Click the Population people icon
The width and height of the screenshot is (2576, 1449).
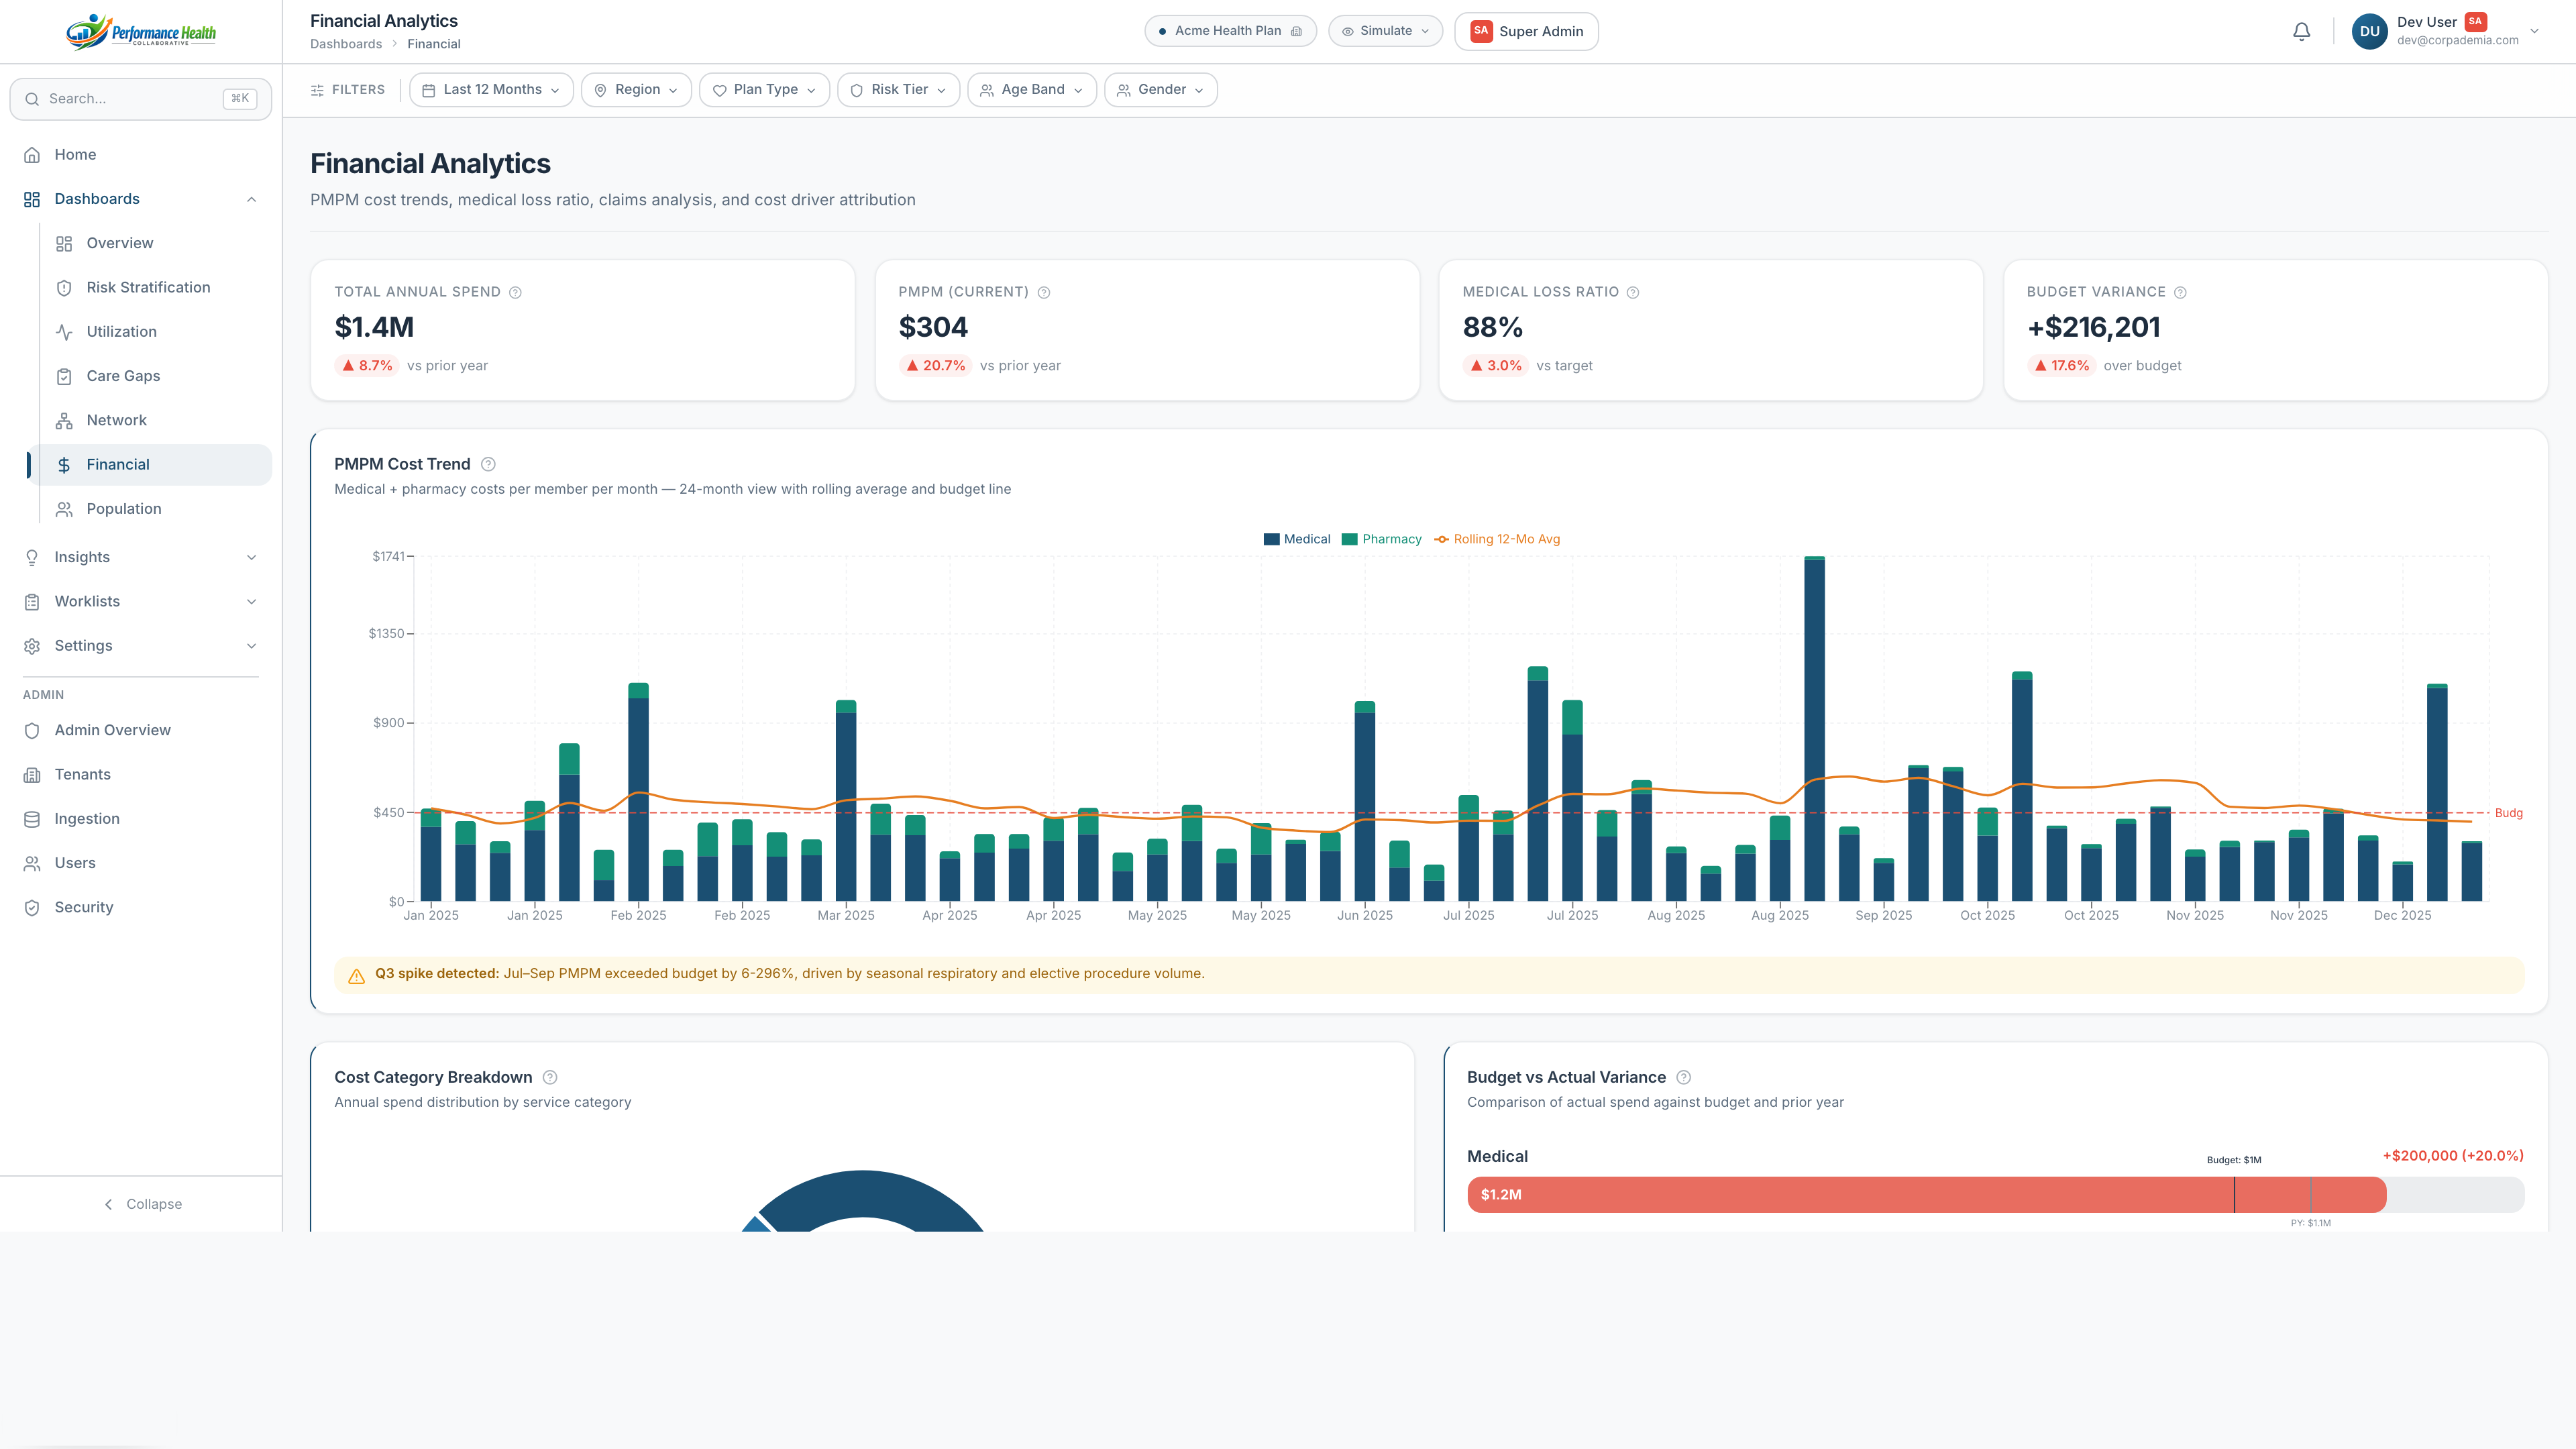[x=64, y=509]
